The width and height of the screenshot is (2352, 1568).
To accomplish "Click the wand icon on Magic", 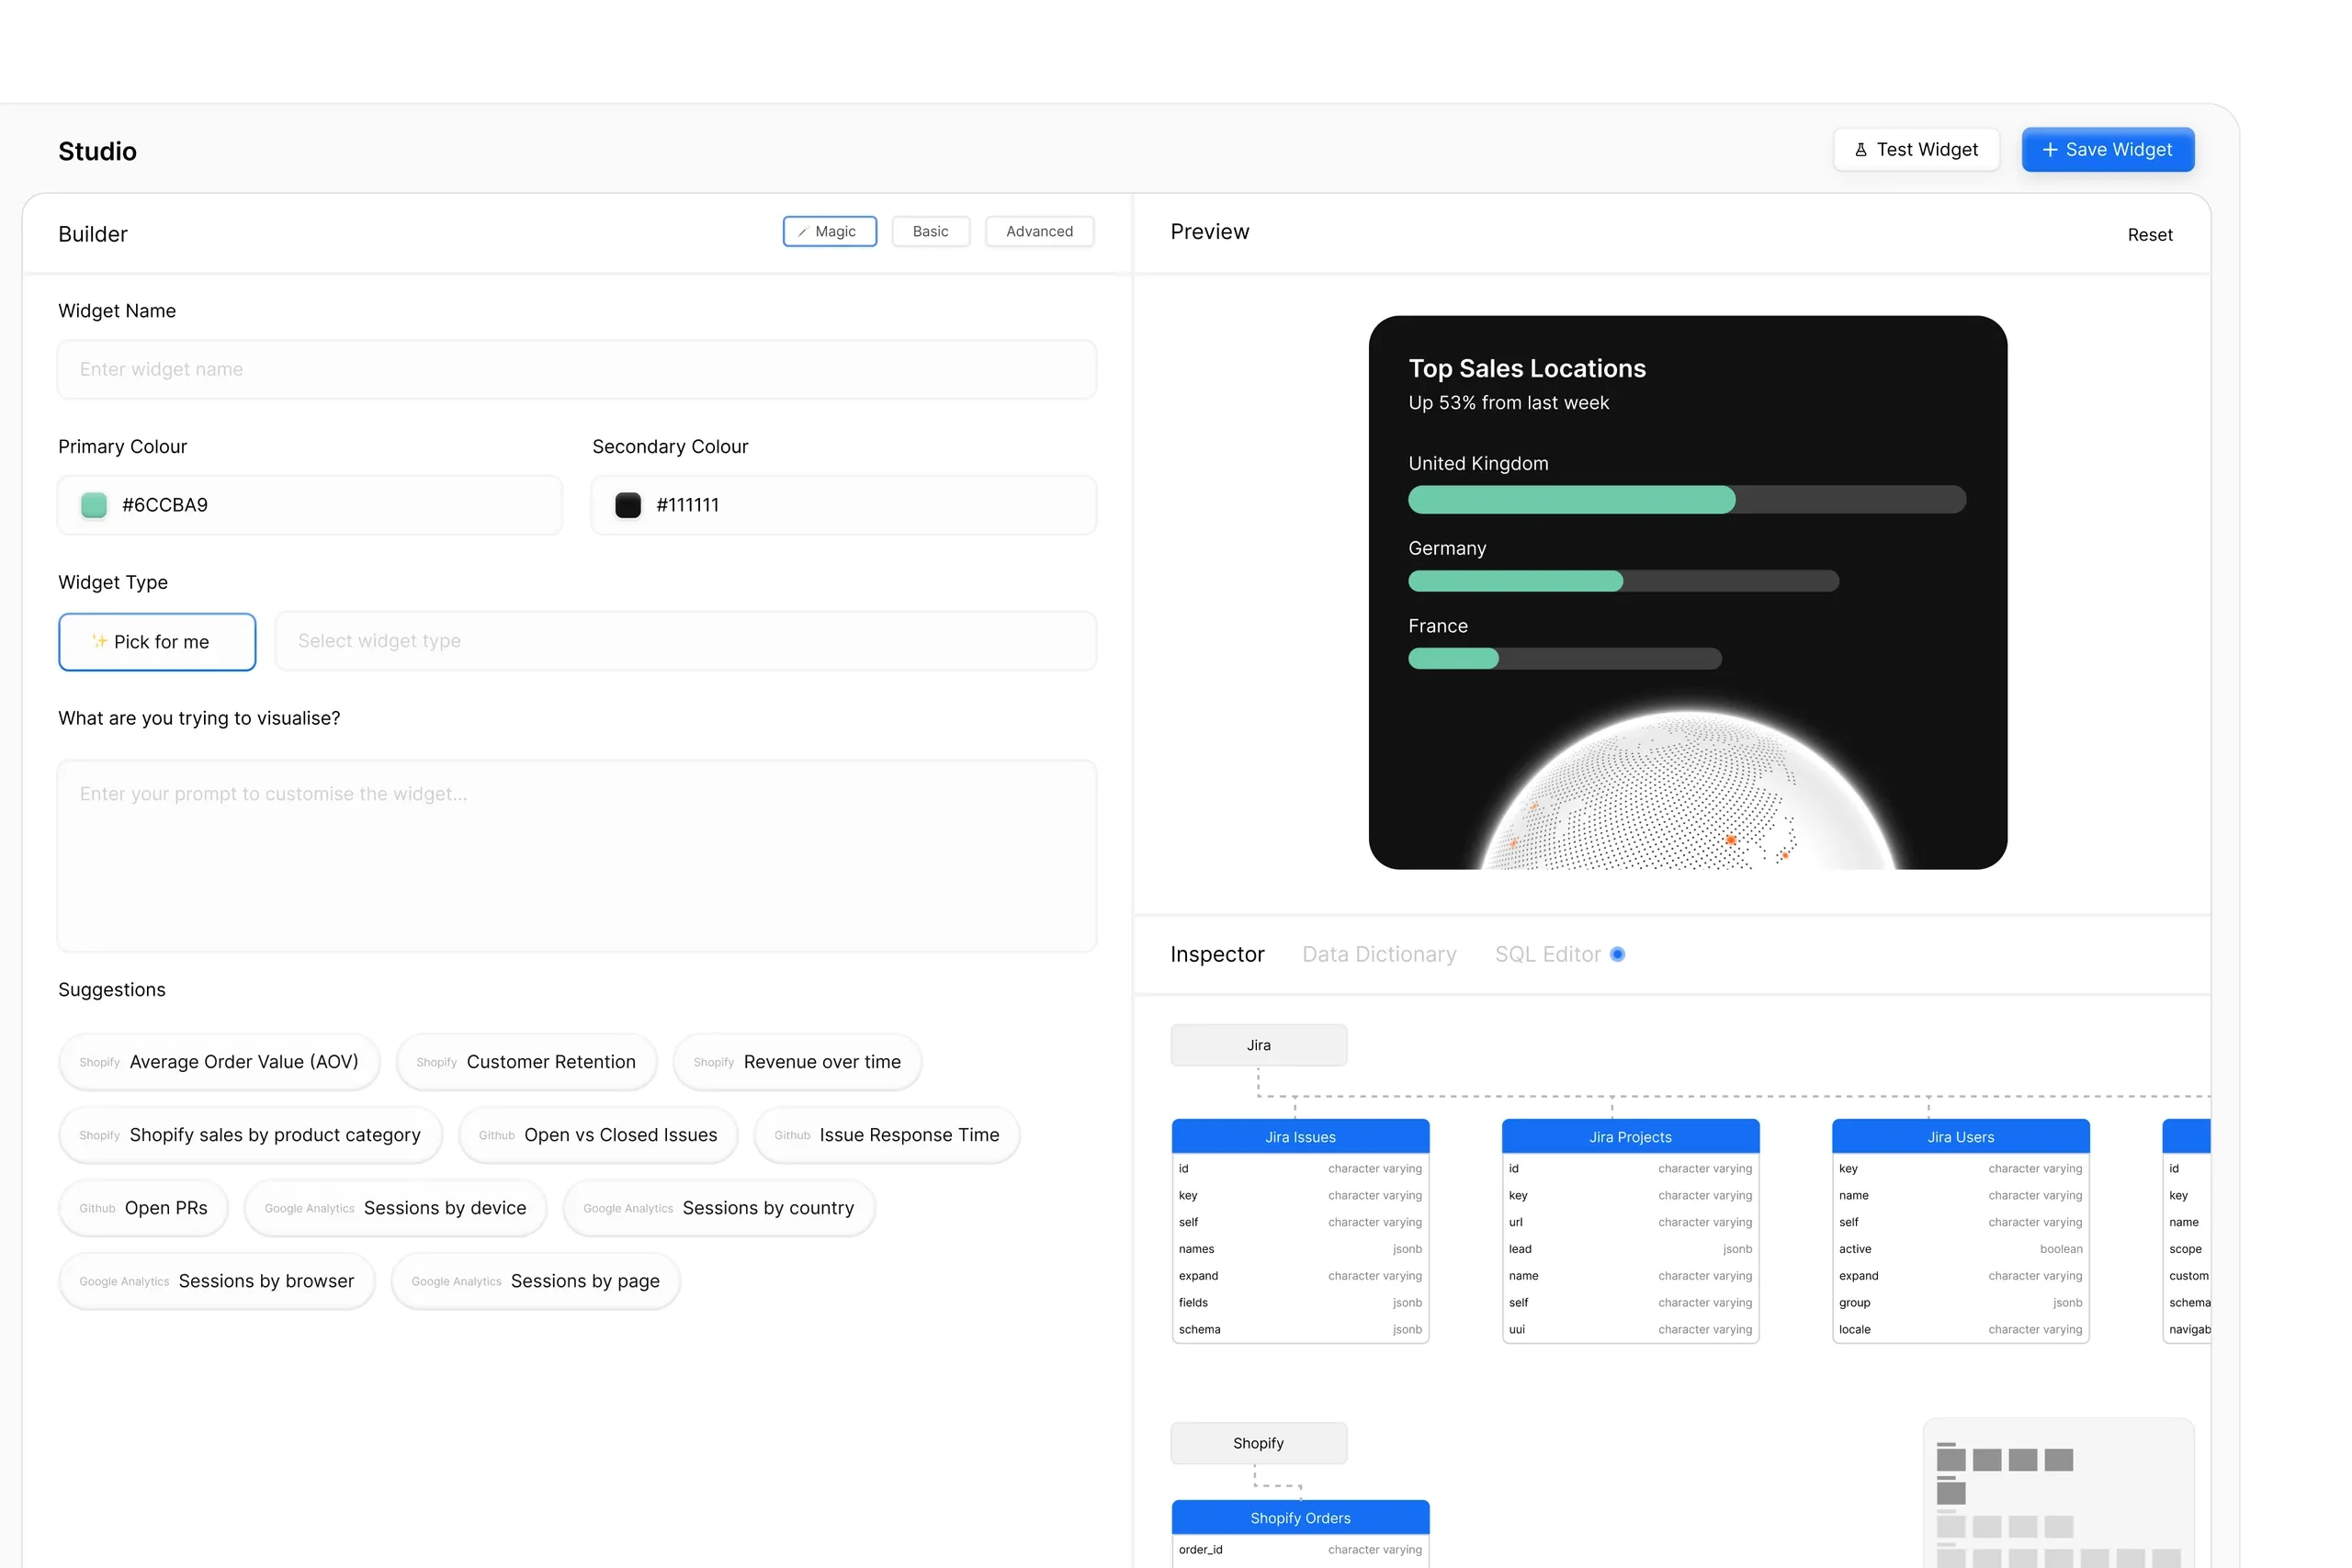I will pyautogui.click(x=802, y=232).
